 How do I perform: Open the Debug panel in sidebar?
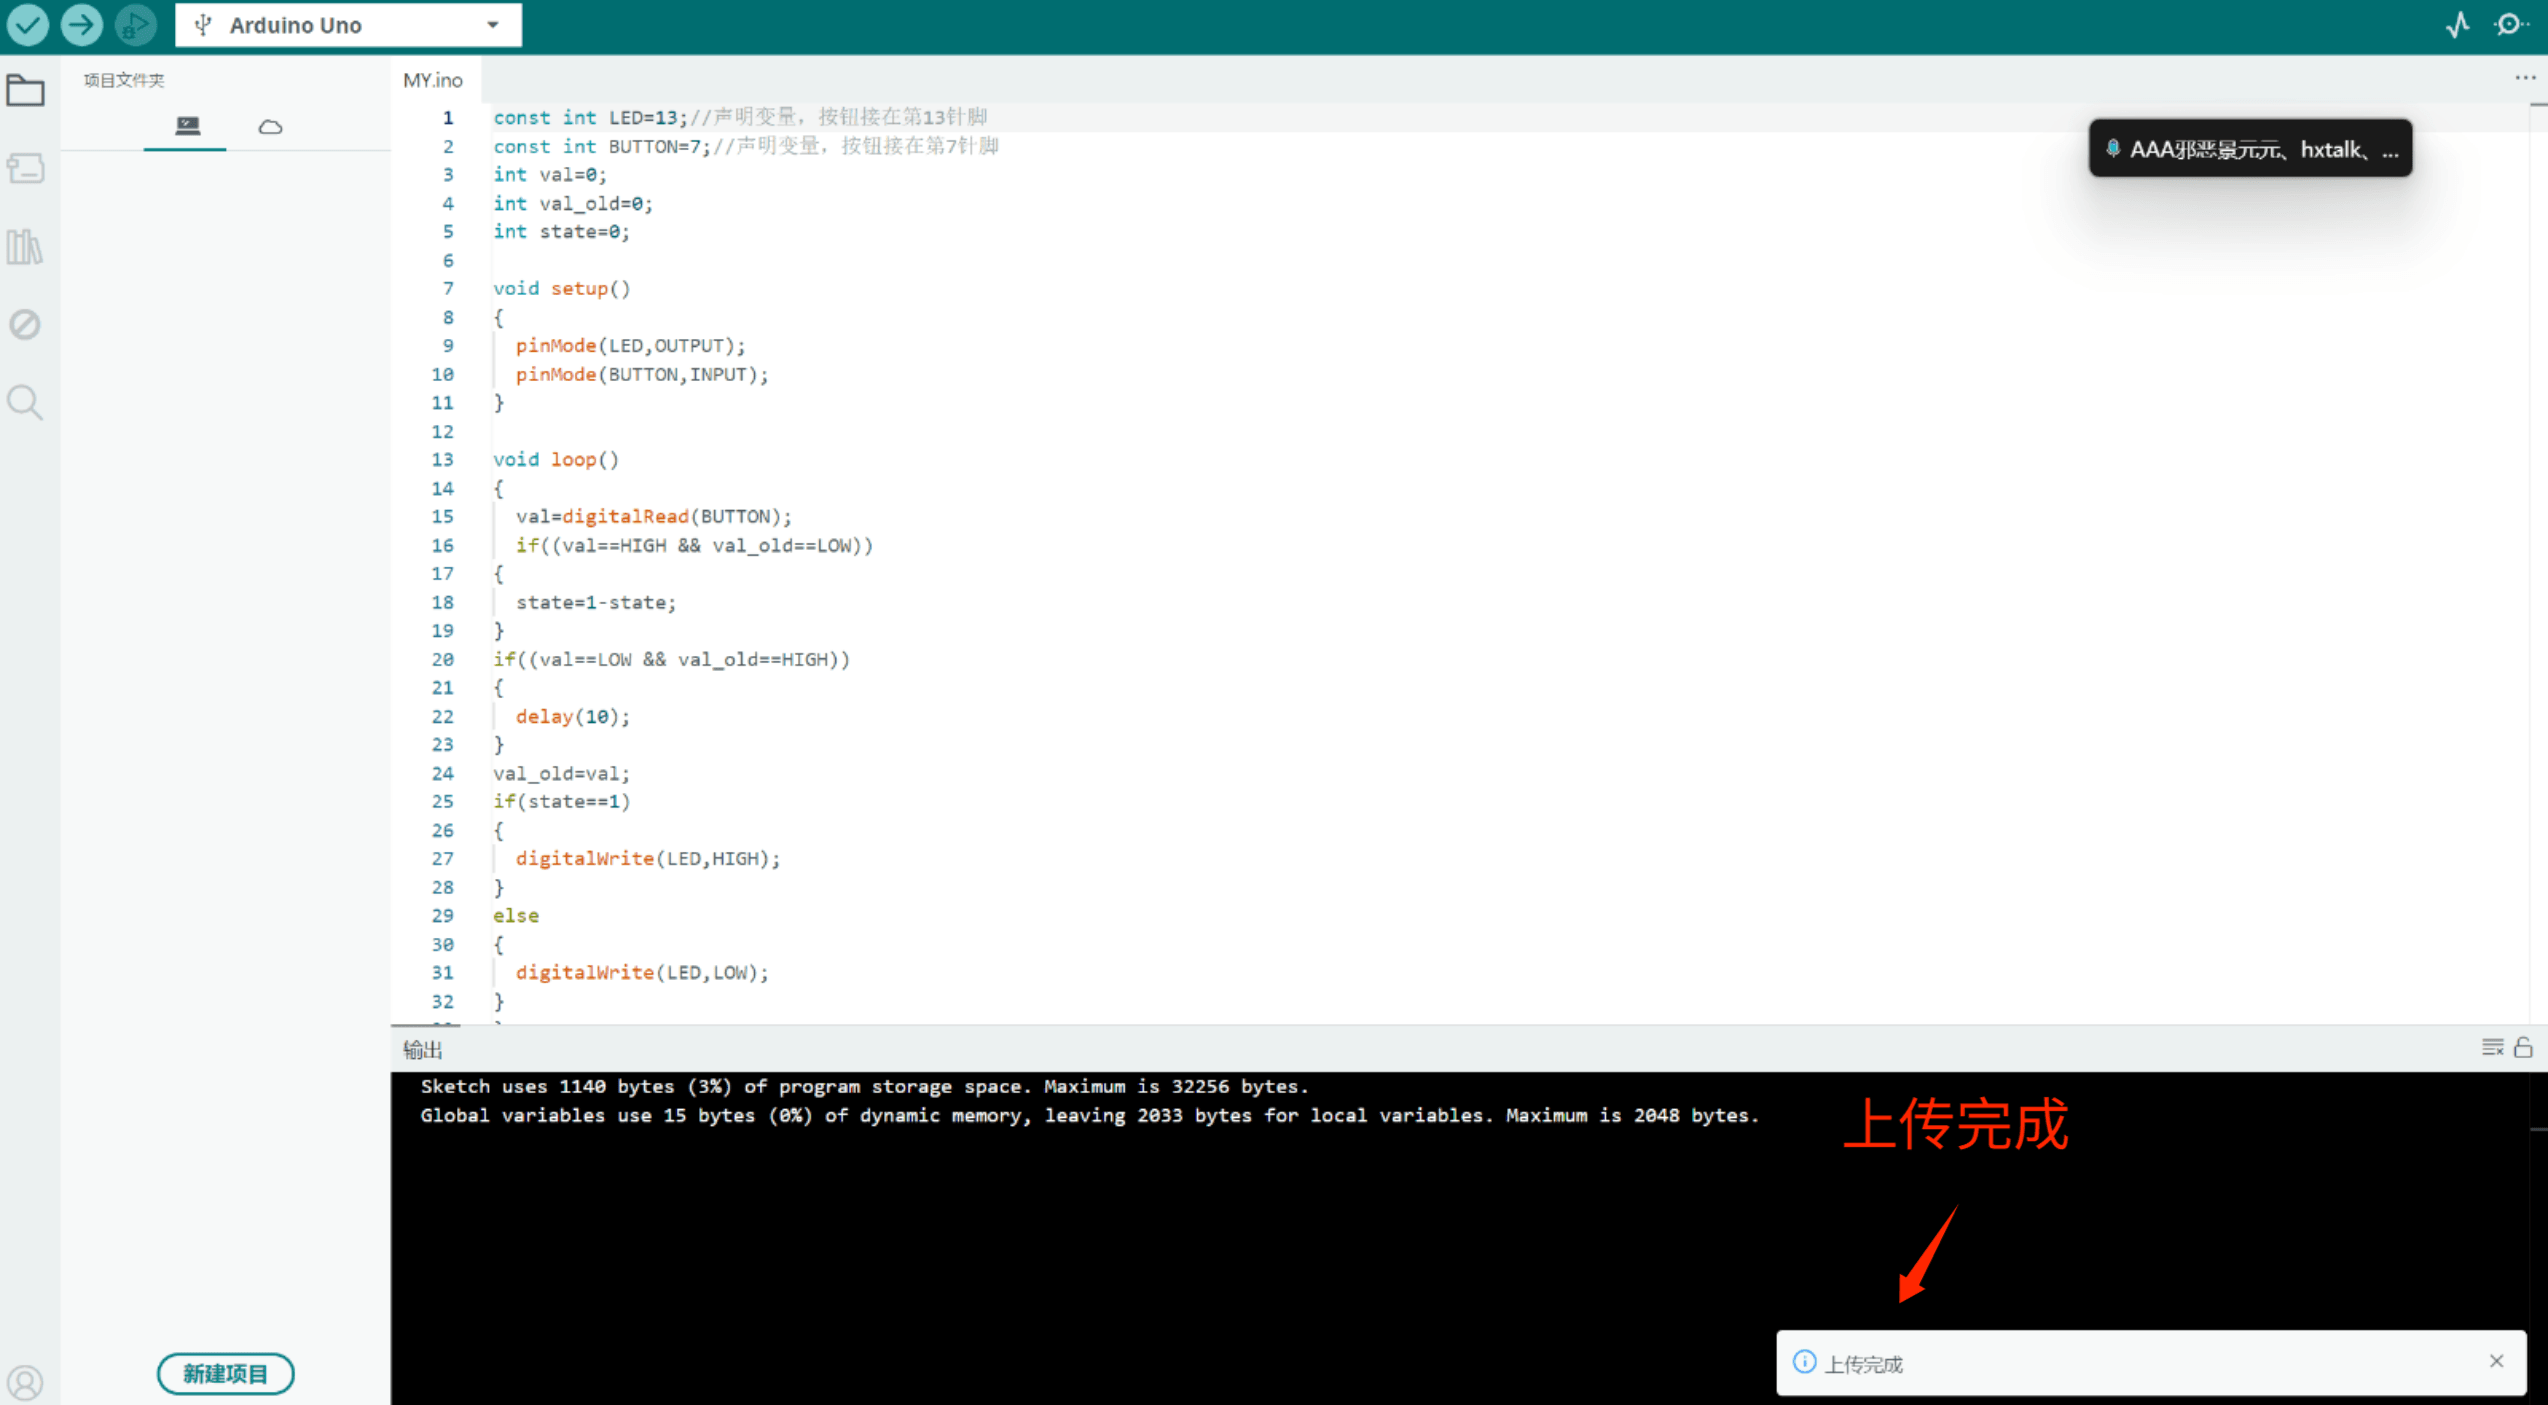point(25,324)
